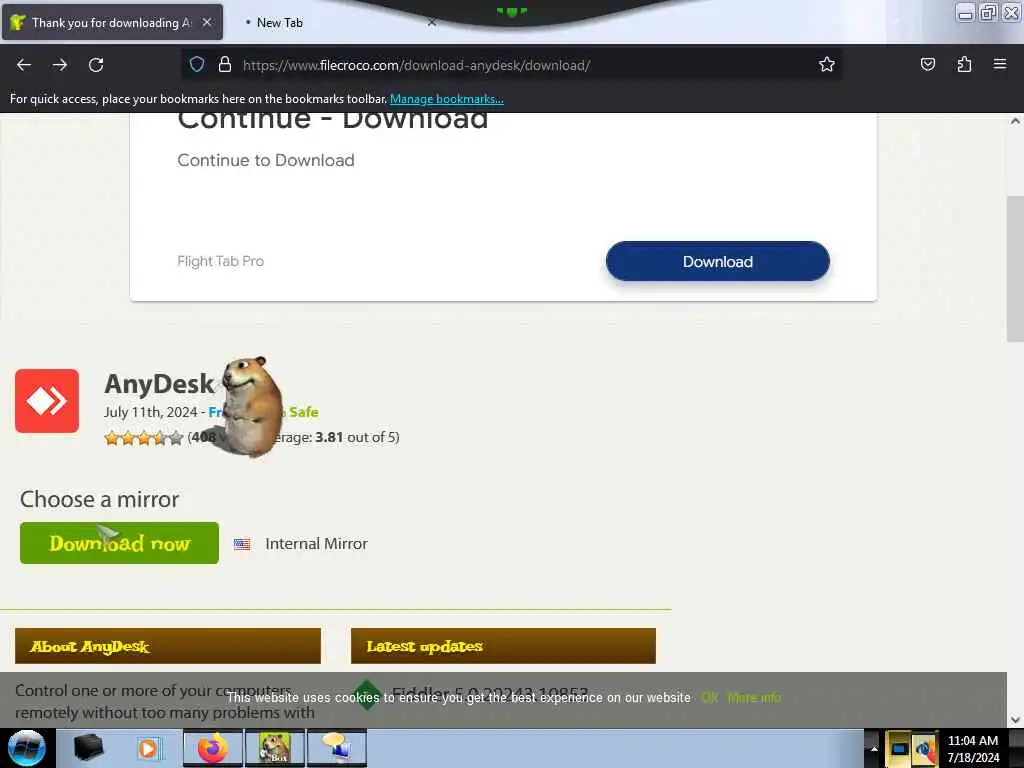Click the monitor system tray icon
1024x768 pixels.
coord(899,748)
